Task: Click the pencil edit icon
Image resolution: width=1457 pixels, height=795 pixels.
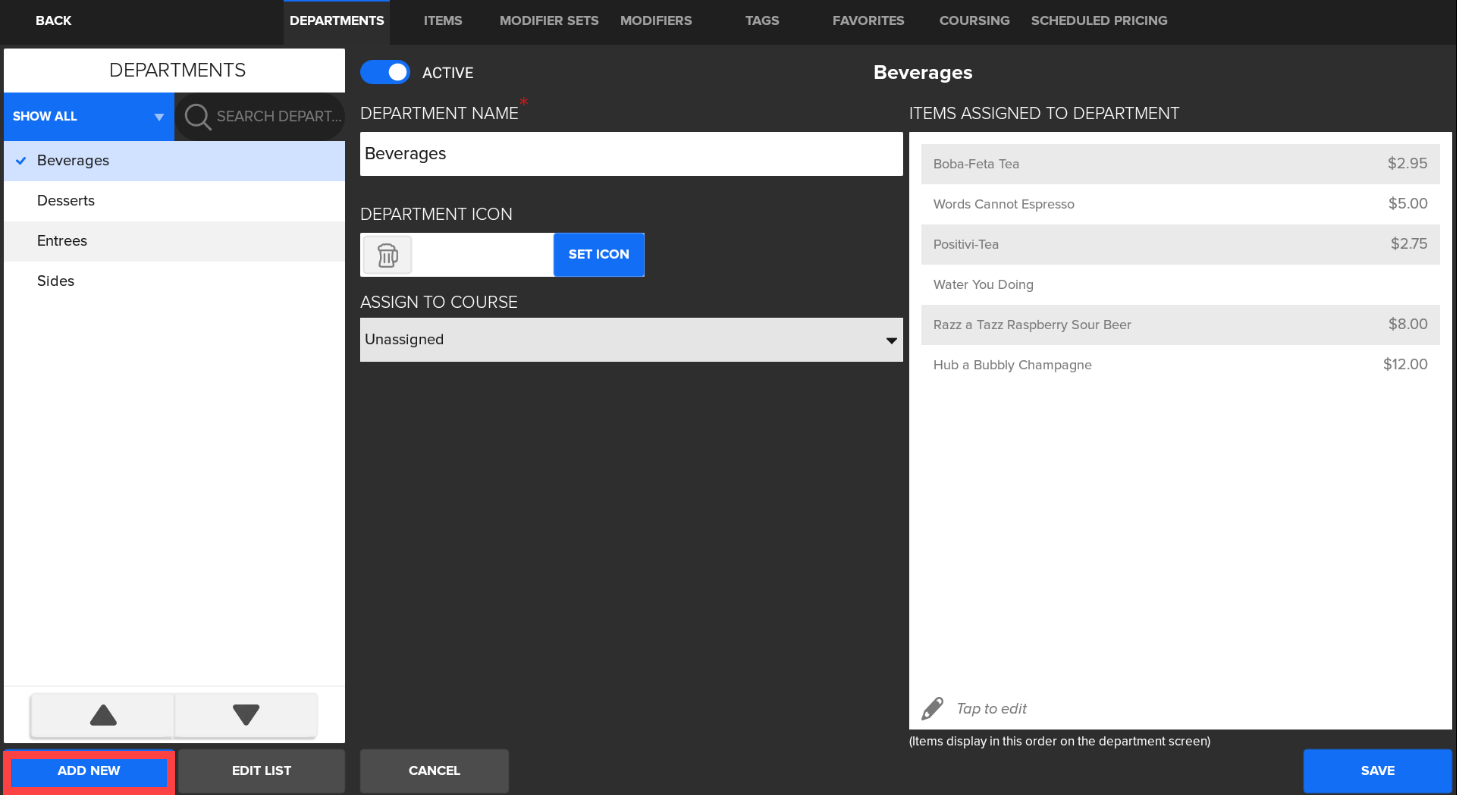Action: point(932,709)
